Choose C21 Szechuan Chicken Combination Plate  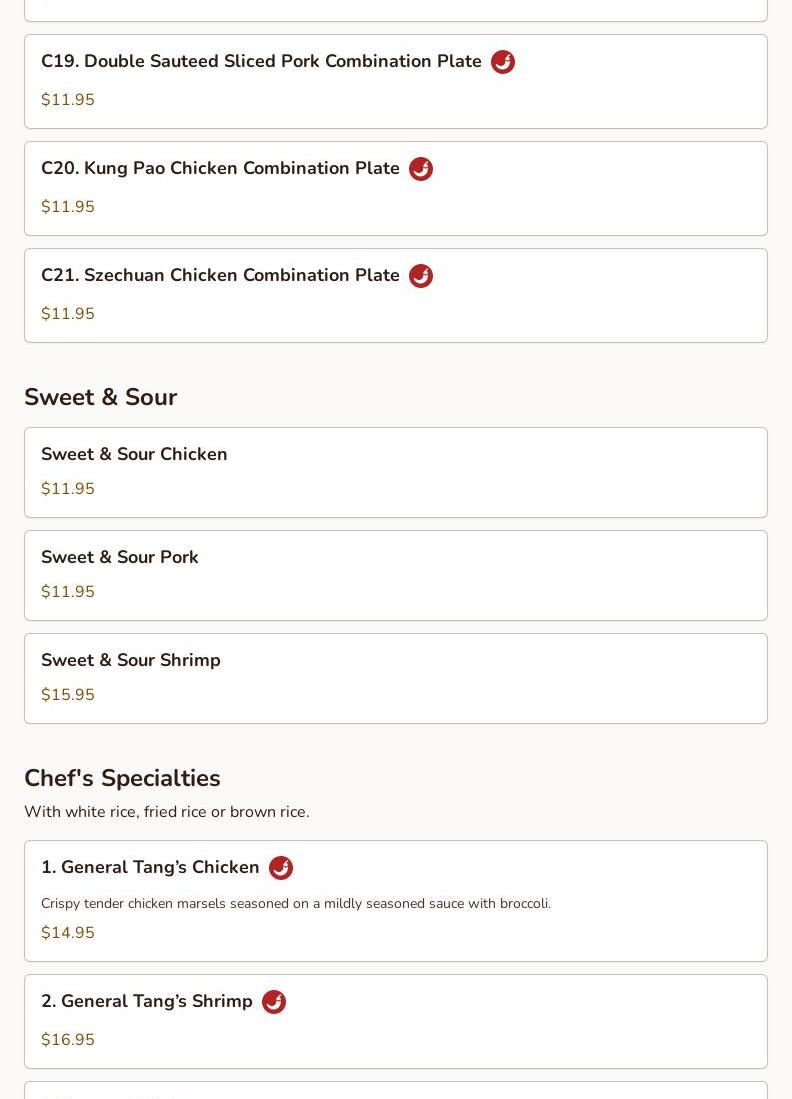[396, 296]
